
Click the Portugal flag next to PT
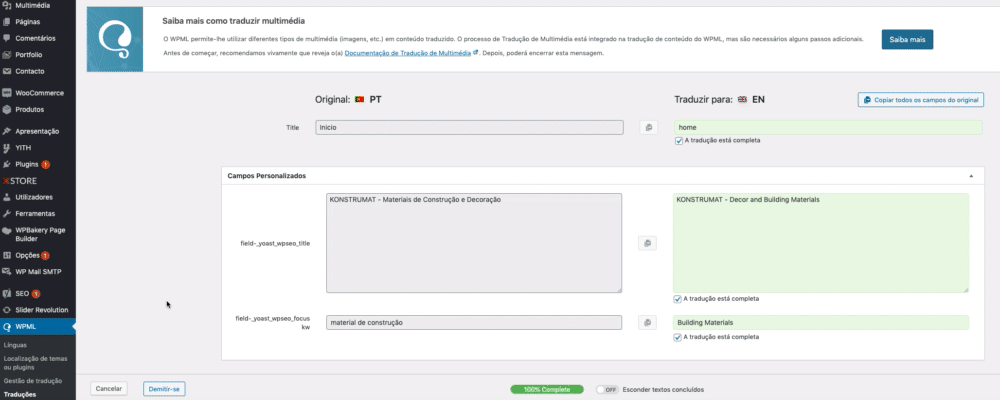[x=360, y=100]
